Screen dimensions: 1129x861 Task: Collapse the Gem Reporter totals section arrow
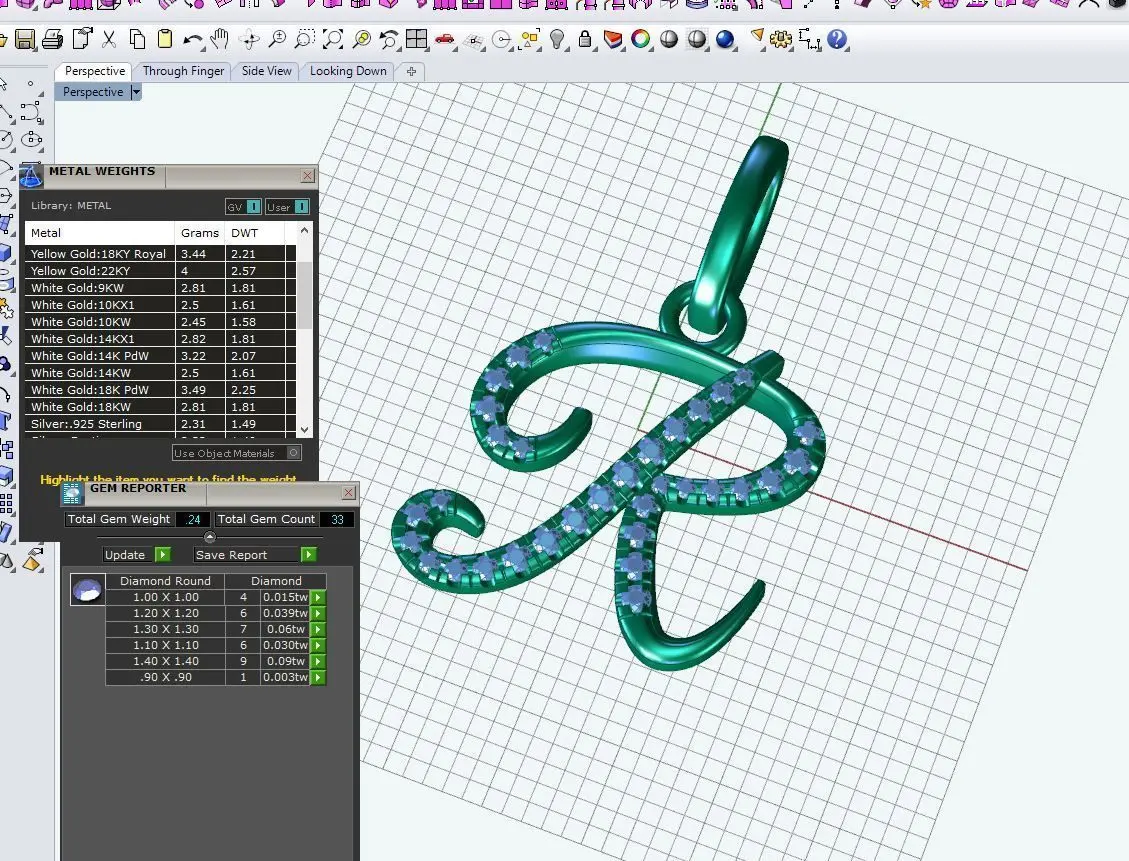pos(210,537)
